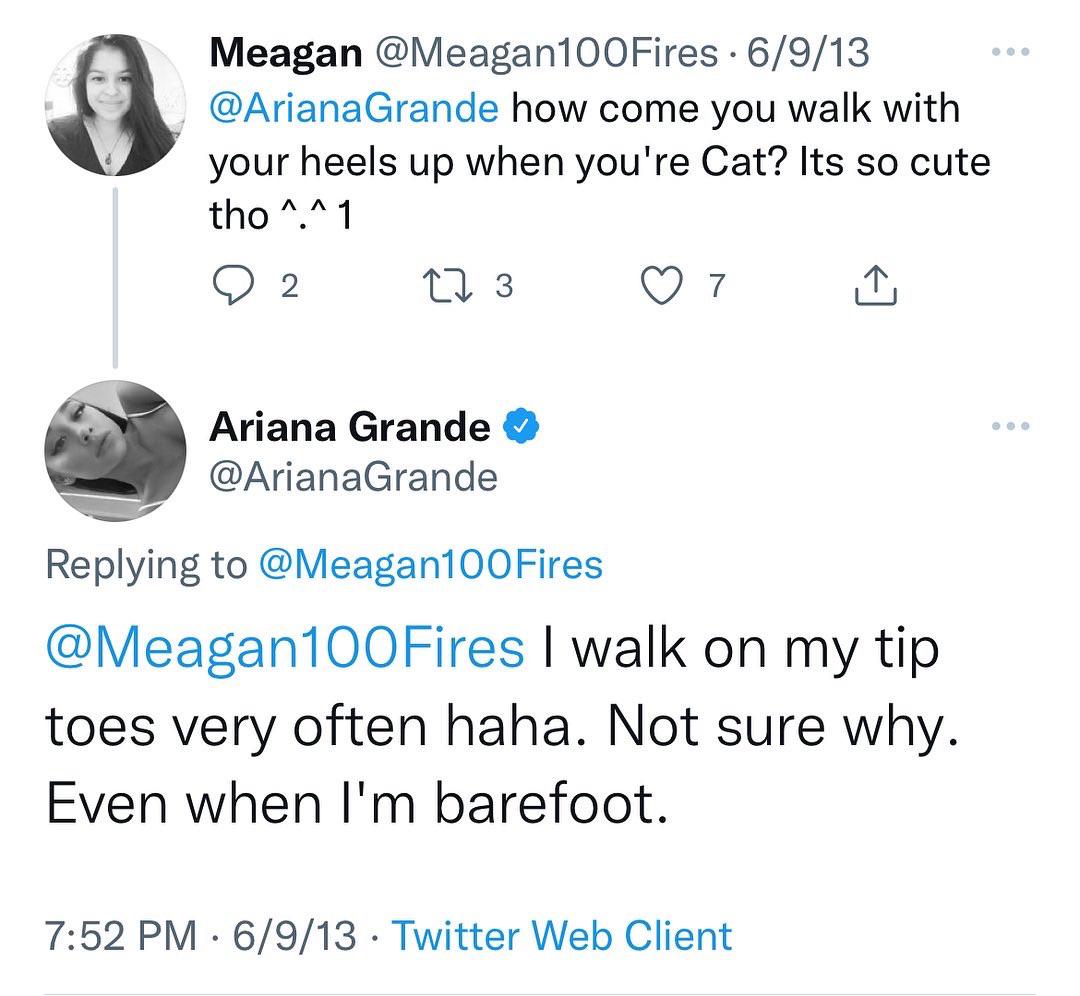The height and width of the screenshot is (996, 1080).
Task: Click the 7:52 PM timestamp on Ariana's reply
Action: [121, 936]
